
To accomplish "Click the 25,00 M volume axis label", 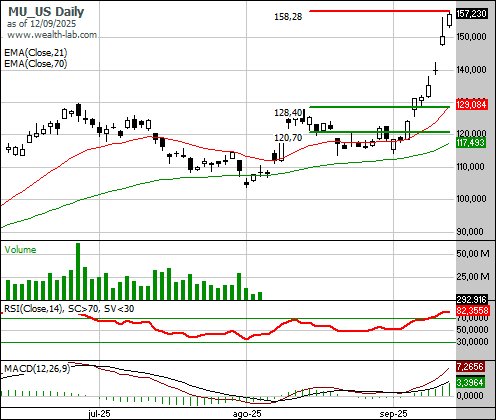I will tap(473, 276).
